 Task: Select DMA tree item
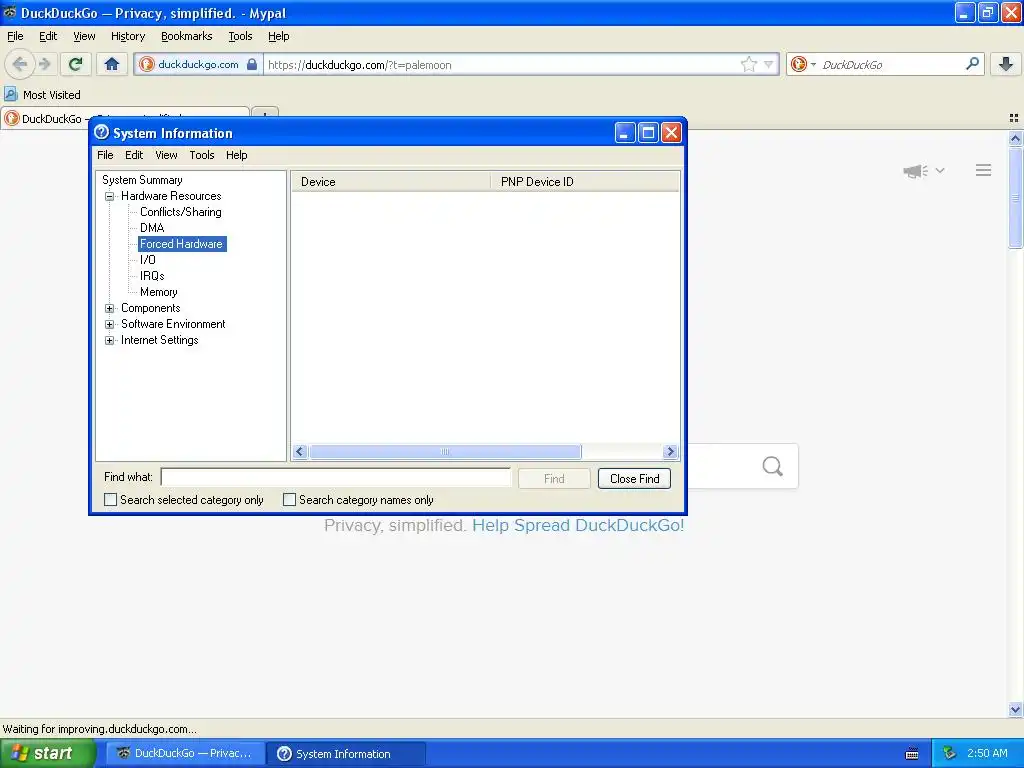click(152, 228)
